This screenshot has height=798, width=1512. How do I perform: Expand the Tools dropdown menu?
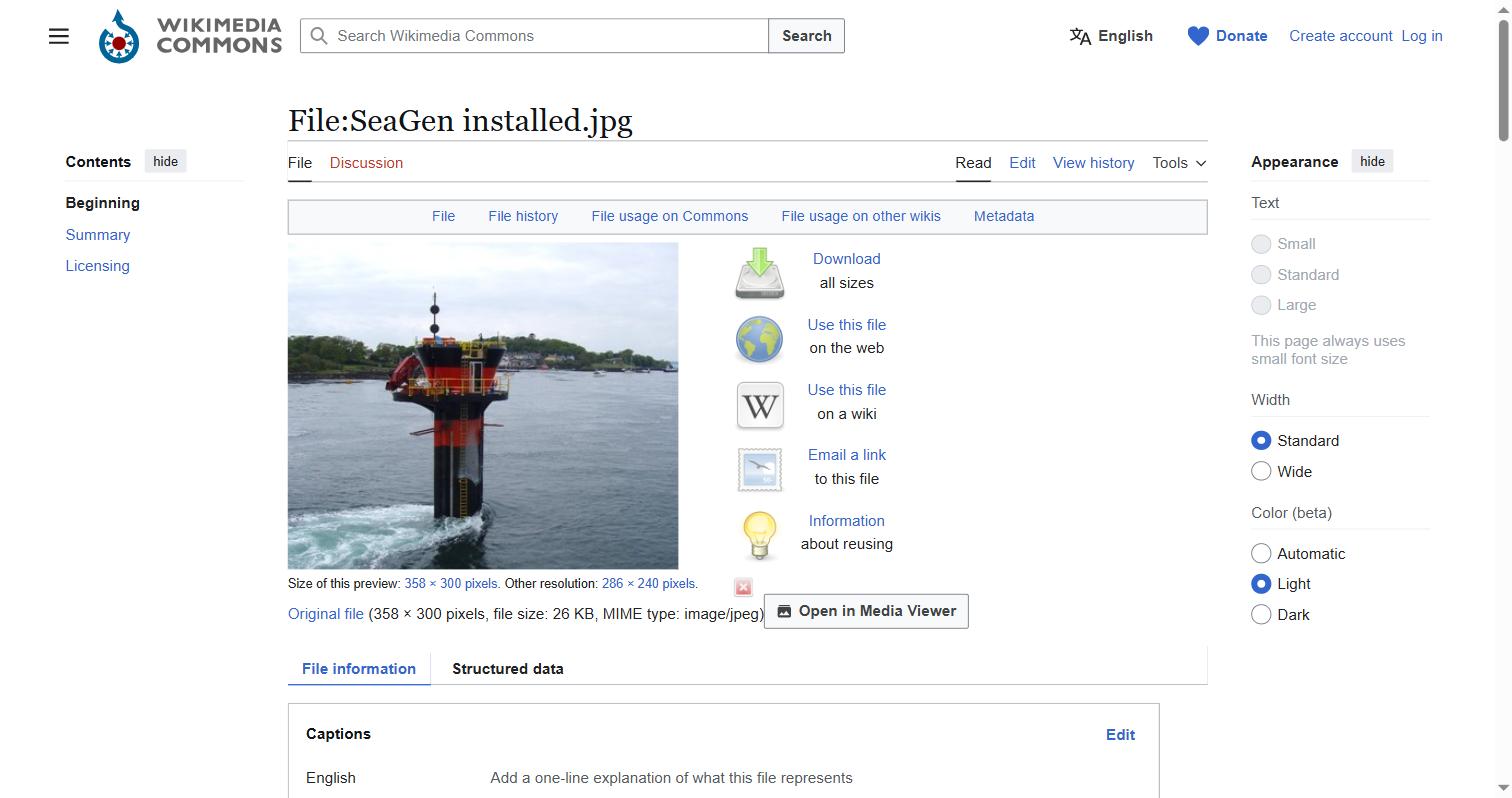click(x=1179, y=163)
